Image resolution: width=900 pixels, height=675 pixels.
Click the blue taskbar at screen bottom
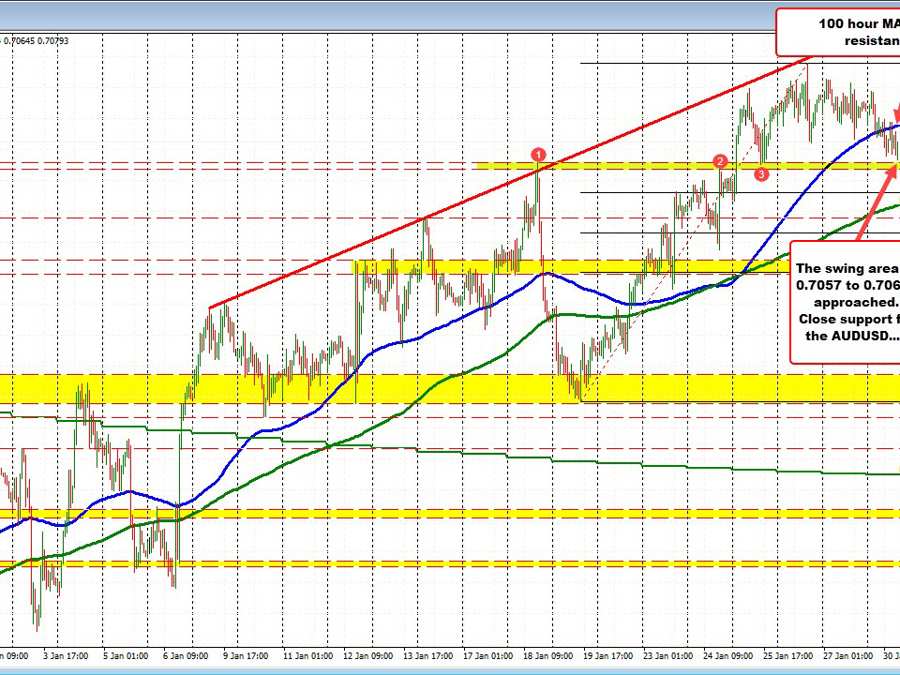tap(450, 671)
